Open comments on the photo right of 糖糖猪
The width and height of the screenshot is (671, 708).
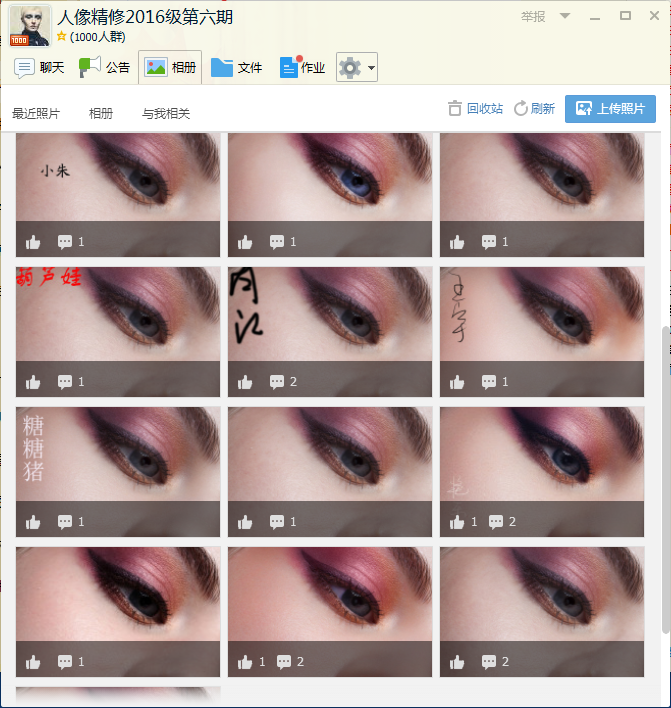pos(283,522)
